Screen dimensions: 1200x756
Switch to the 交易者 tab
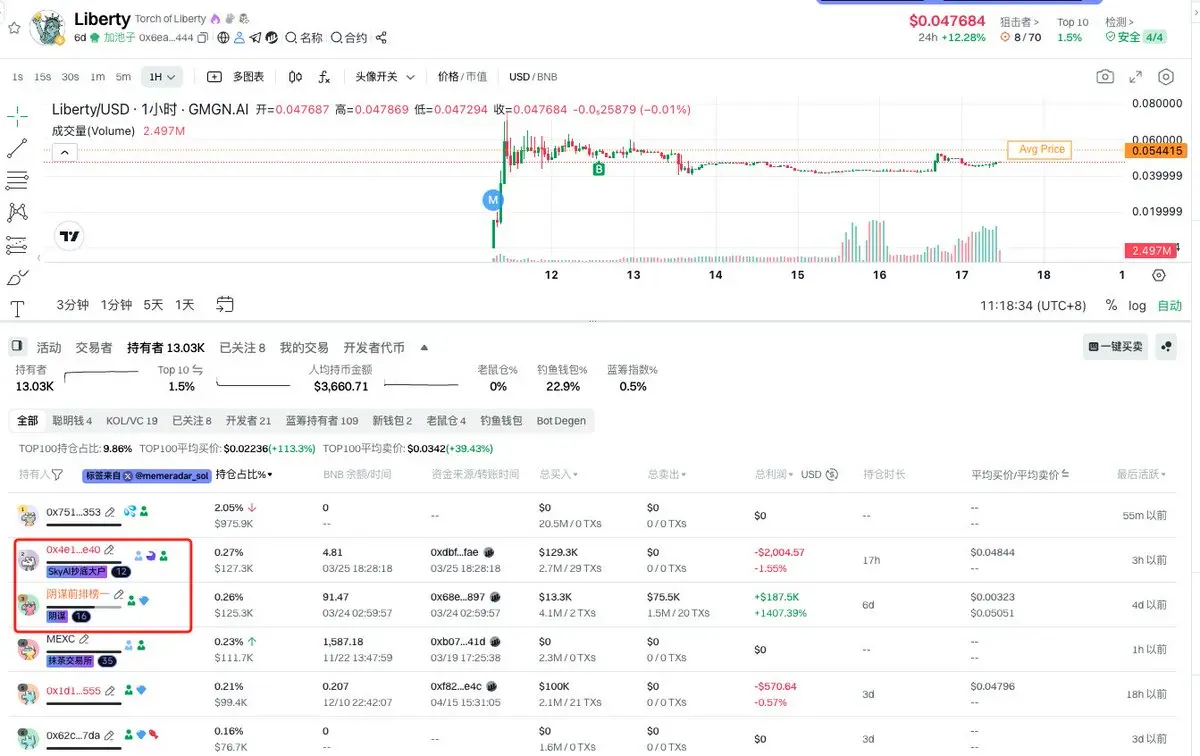click(94, 348)
